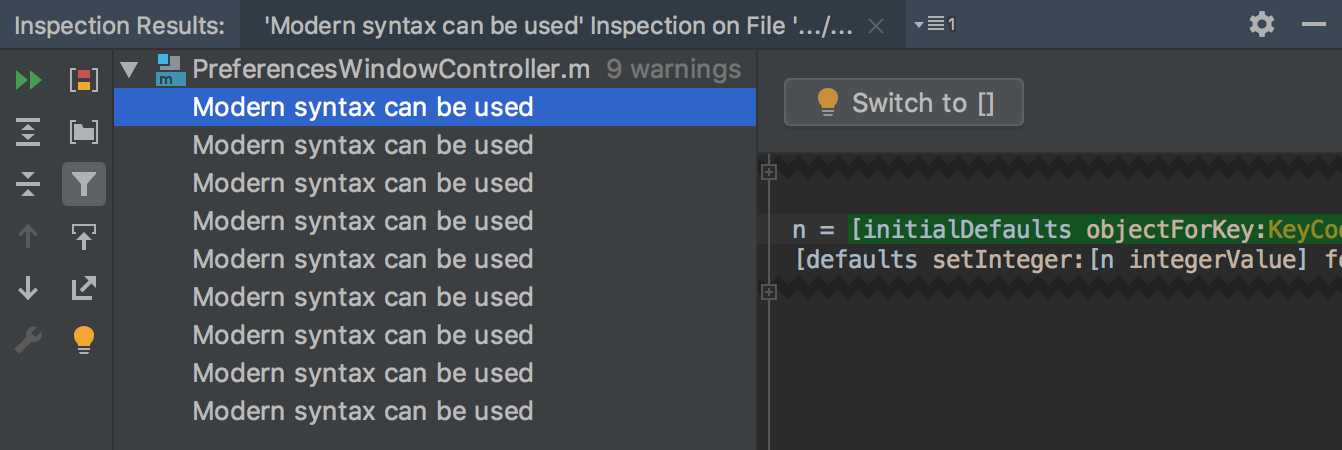The width and height of the screenshot is (1342, 450).
Task: Click Autoscroll to Source icon
Action: click(84, 236)
